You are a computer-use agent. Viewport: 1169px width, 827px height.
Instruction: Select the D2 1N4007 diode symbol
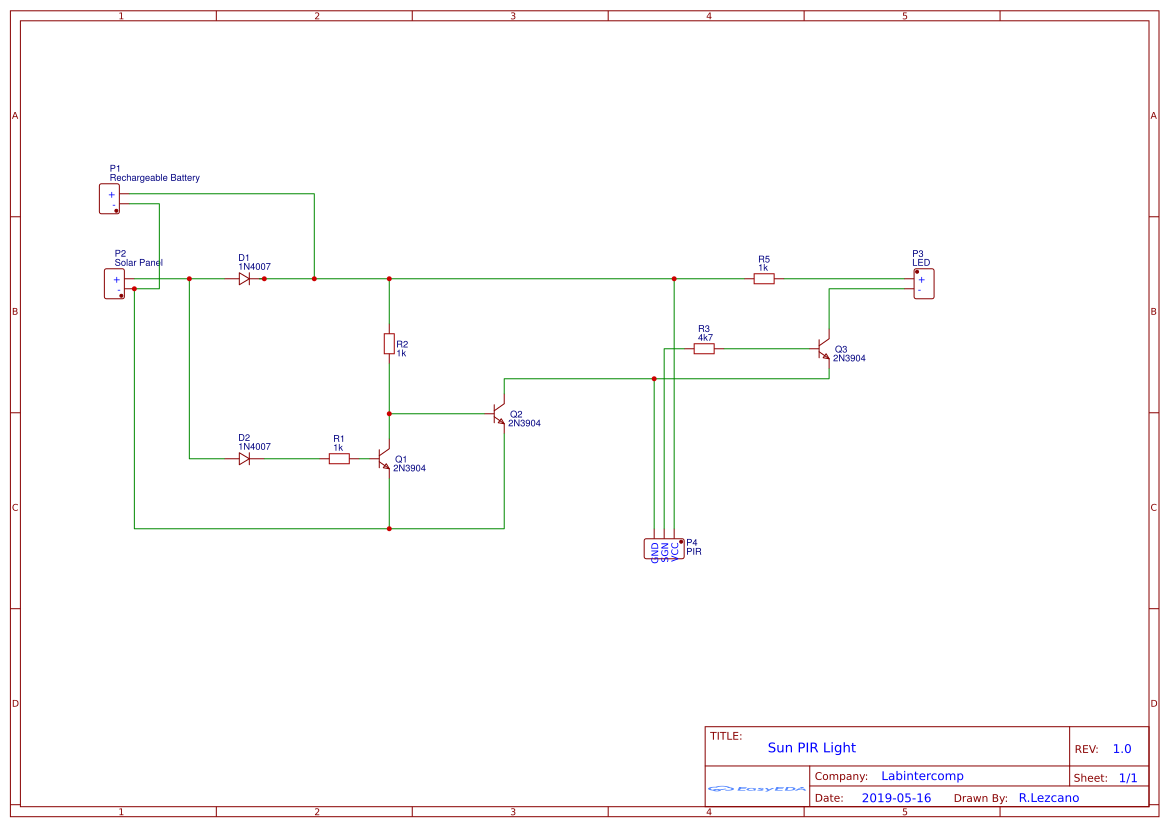tap(245, 459)
